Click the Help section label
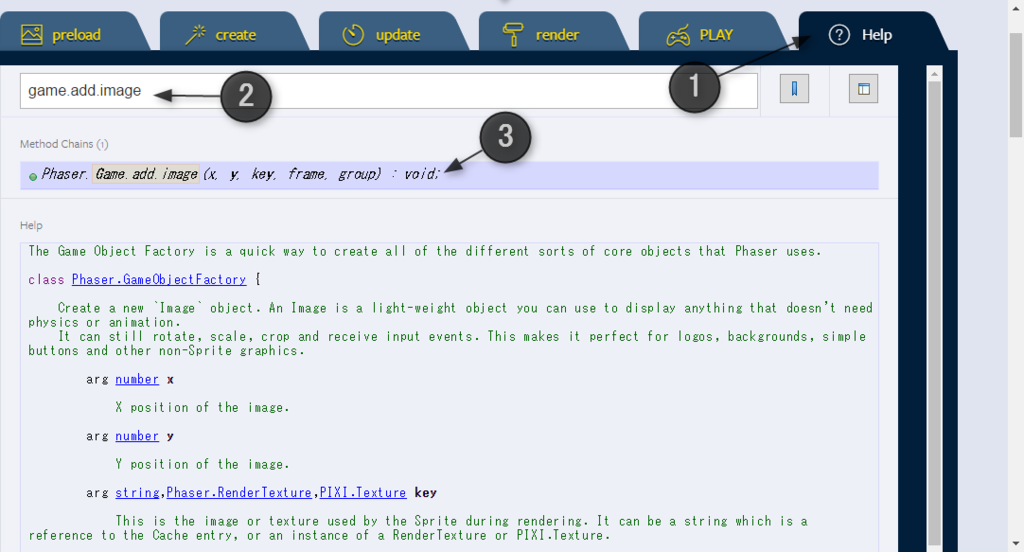The width and height of the screenshot is (1024, 552). pyautogui.click(x=31, y=225)
